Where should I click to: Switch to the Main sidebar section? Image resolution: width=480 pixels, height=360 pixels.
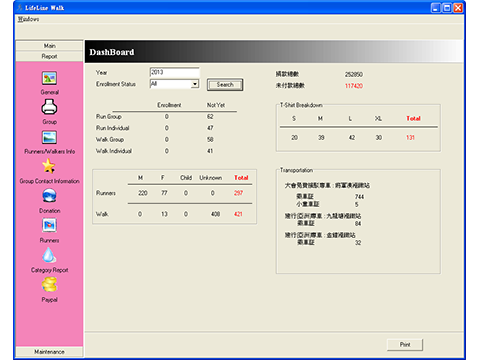tap(49, 46)
